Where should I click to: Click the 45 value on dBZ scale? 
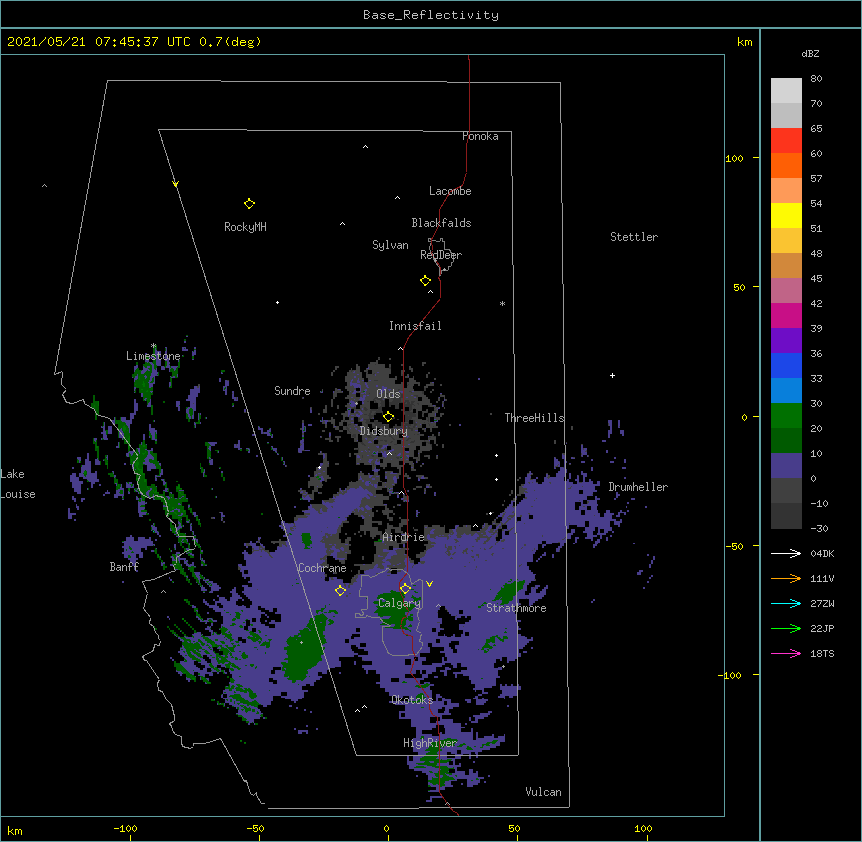[x=816, y=279]
